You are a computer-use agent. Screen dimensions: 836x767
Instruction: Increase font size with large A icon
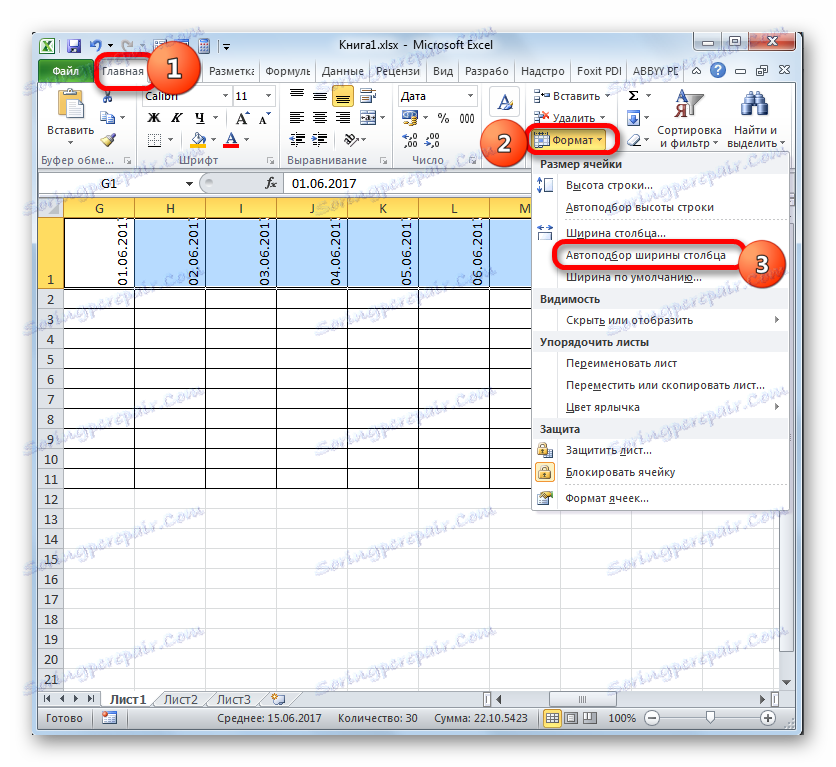pyautogui.click(x=242, y=118)
